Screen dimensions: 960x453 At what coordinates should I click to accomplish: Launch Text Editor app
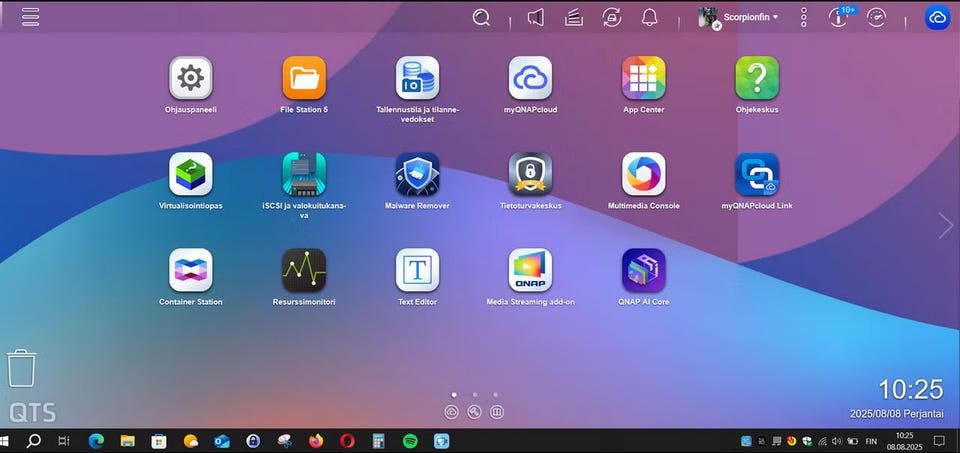tap(418, 270)
